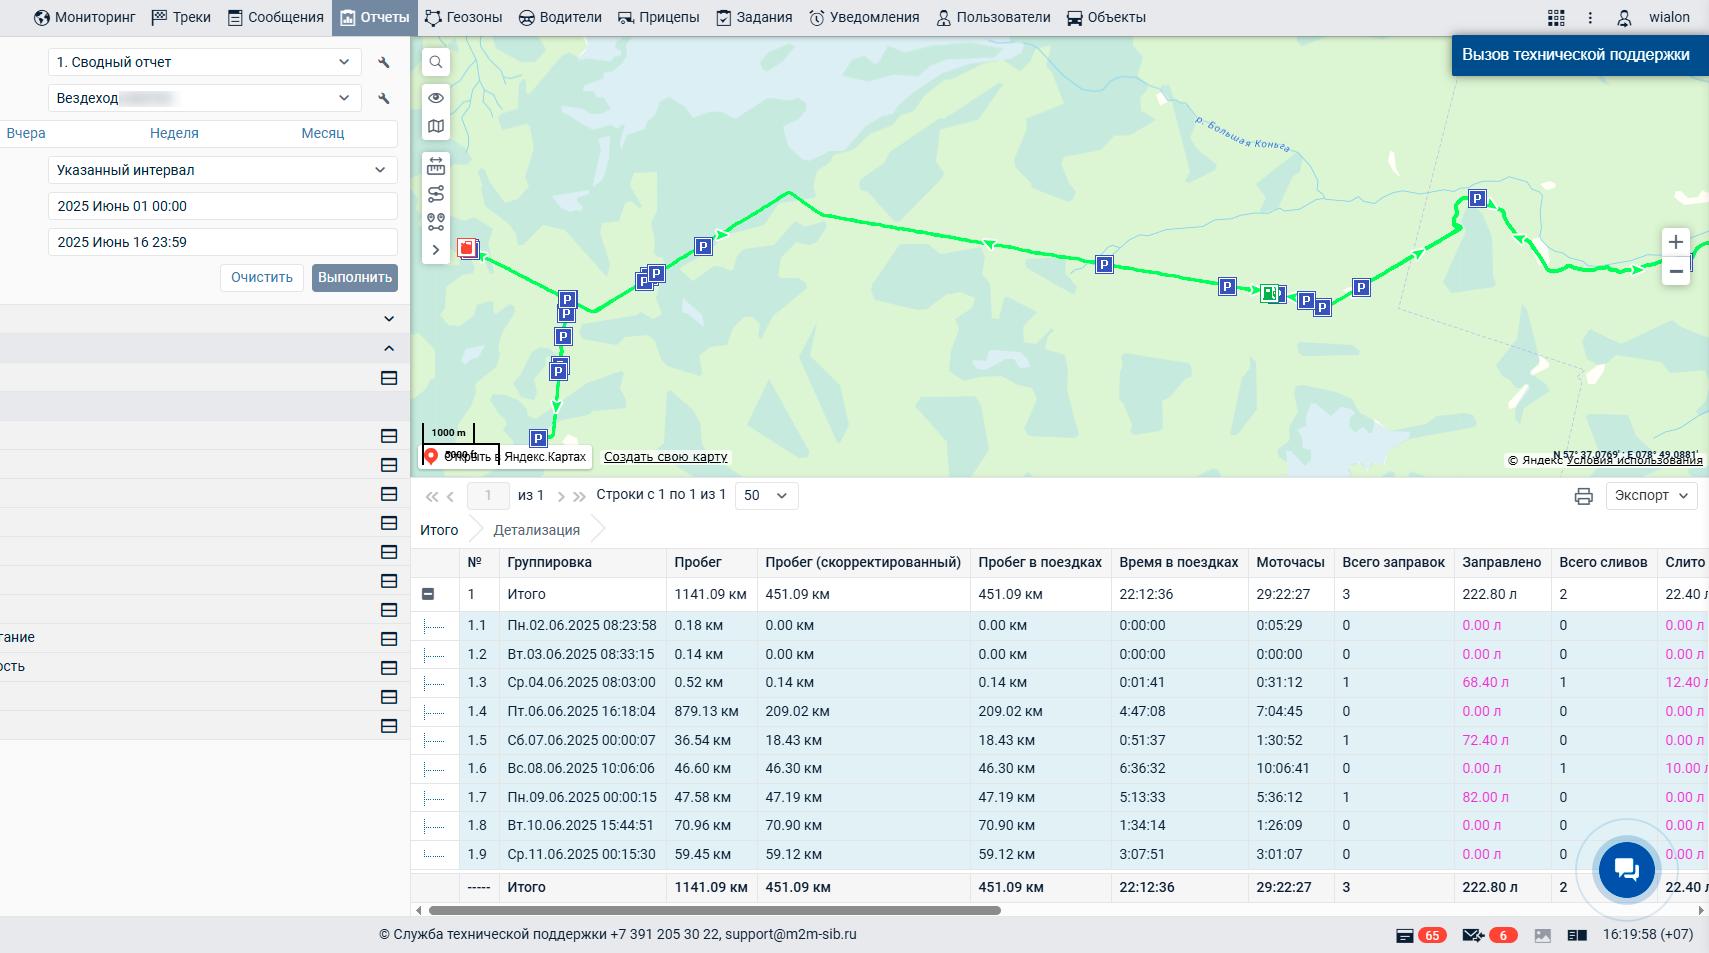Viewport: 1709px width, 953px height.
Task: Click the start date field 2025 Июнь 01
Action: point(222,206)
